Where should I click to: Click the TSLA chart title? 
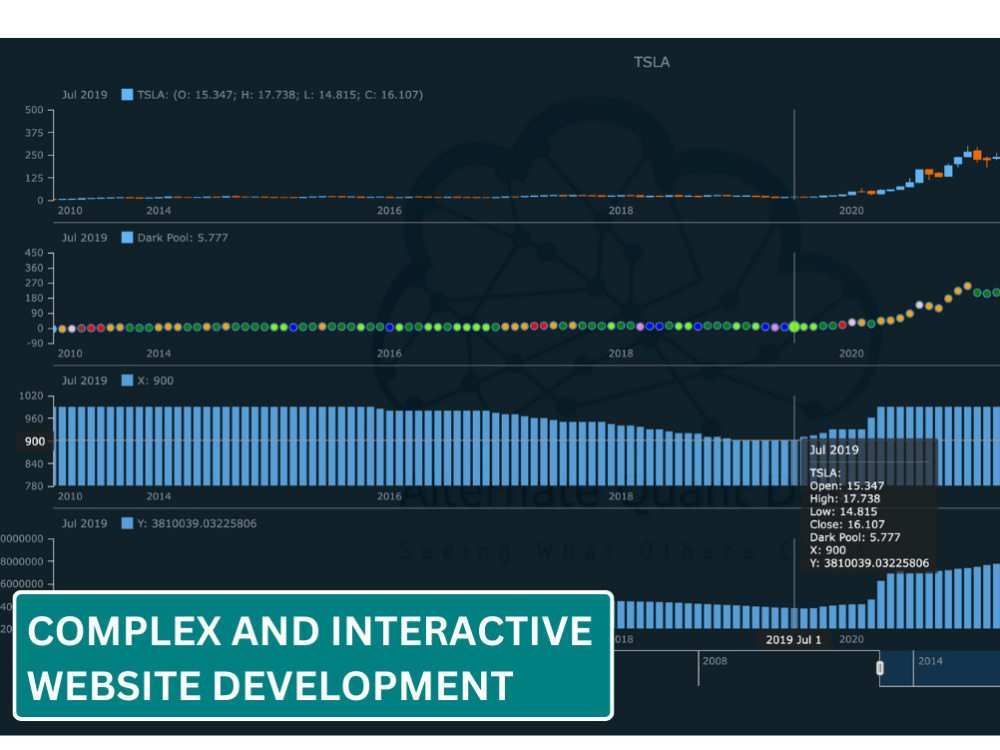pyautogui.click(x=651, y=62)
